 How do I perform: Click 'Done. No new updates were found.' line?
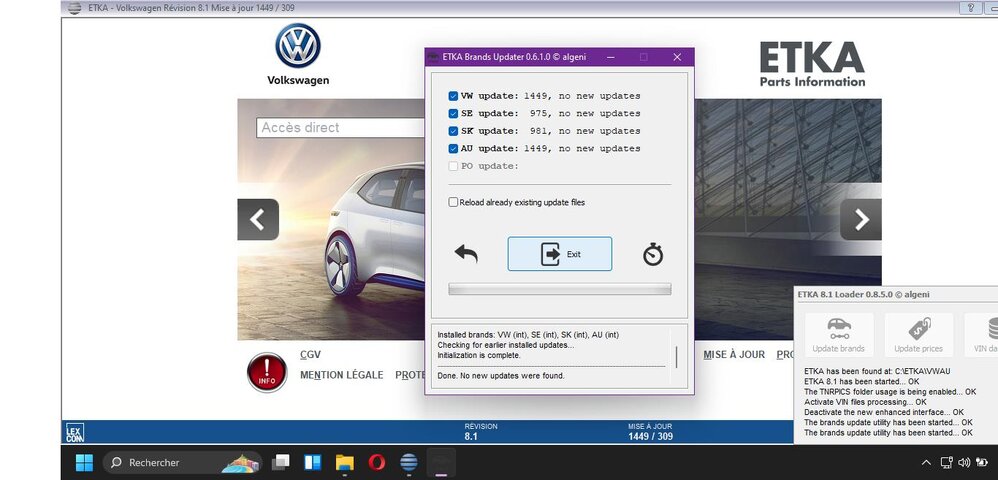coord(501,376)
